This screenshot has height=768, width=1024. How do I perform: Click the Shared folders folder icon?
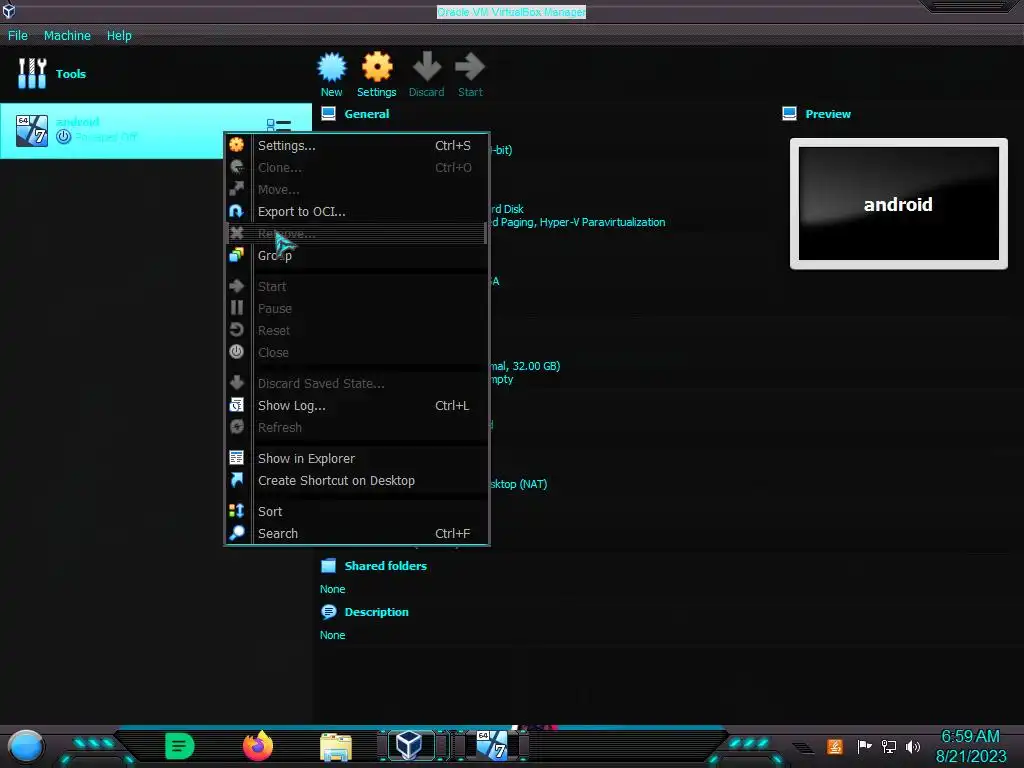[328, 566]
